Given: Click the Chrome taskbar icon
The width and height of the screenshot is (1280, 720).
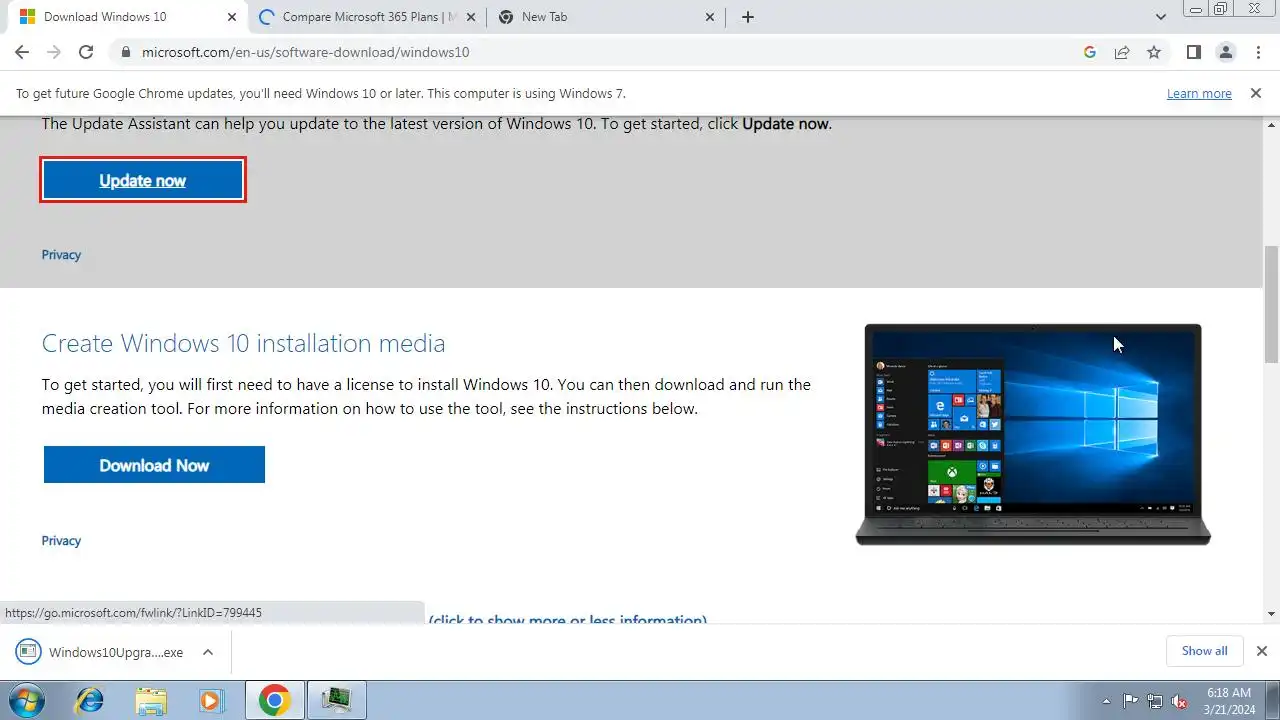Looking at the screenshot, I should click(275, 700).
